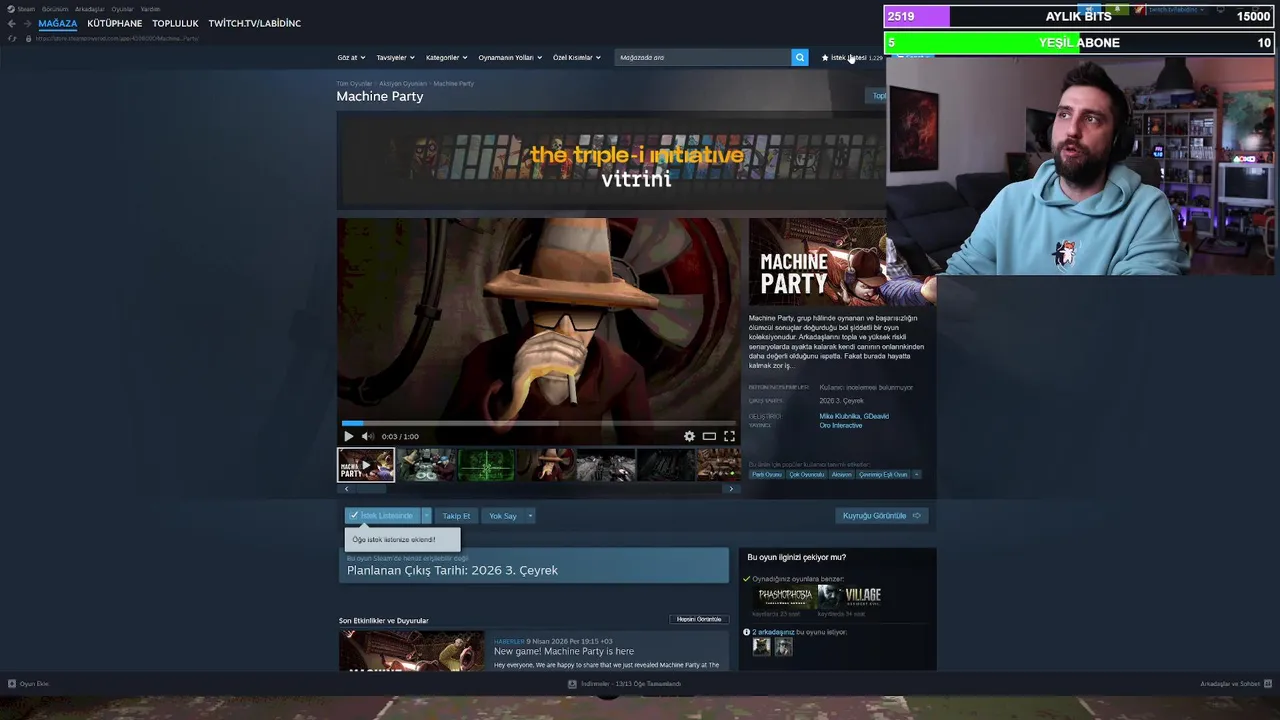
Task: Open the Village similar game image
Action: 850,597
